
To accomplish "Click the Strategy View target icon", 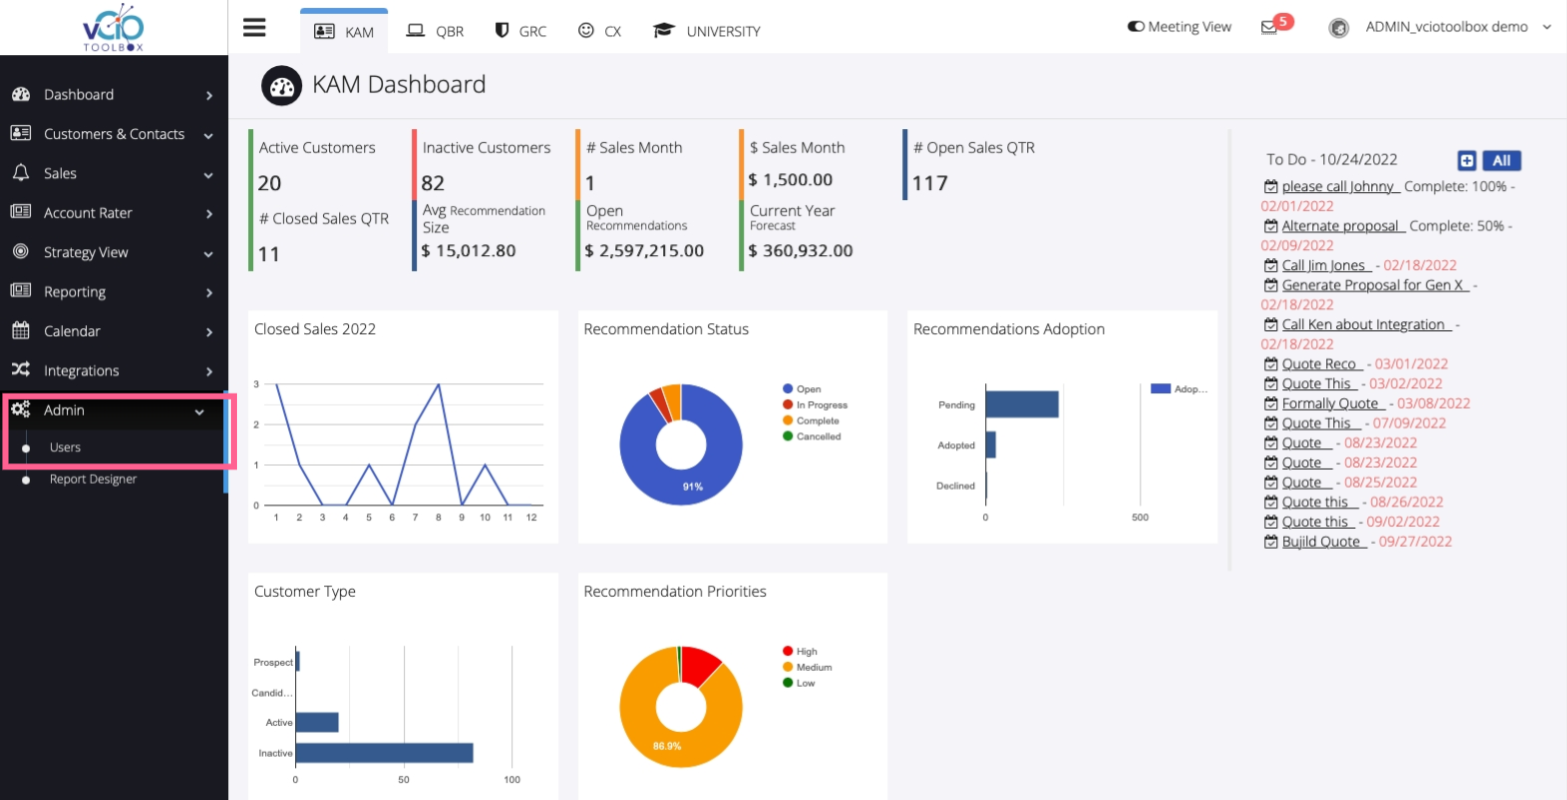I will [x=20, y=252].
